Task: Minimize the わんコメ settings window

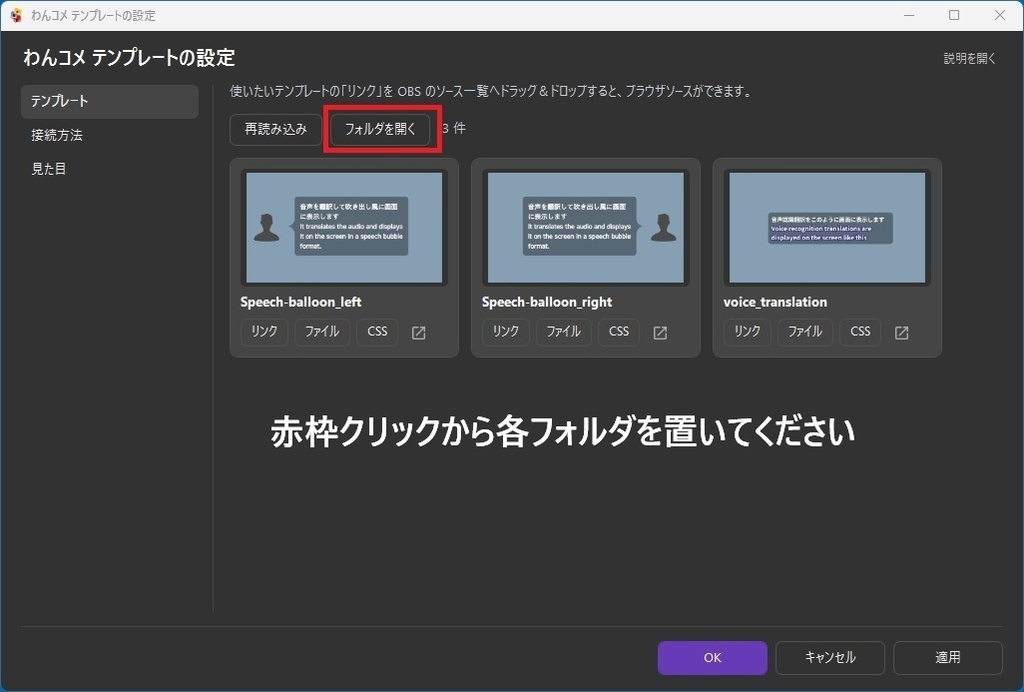Action: pos(909,15)
